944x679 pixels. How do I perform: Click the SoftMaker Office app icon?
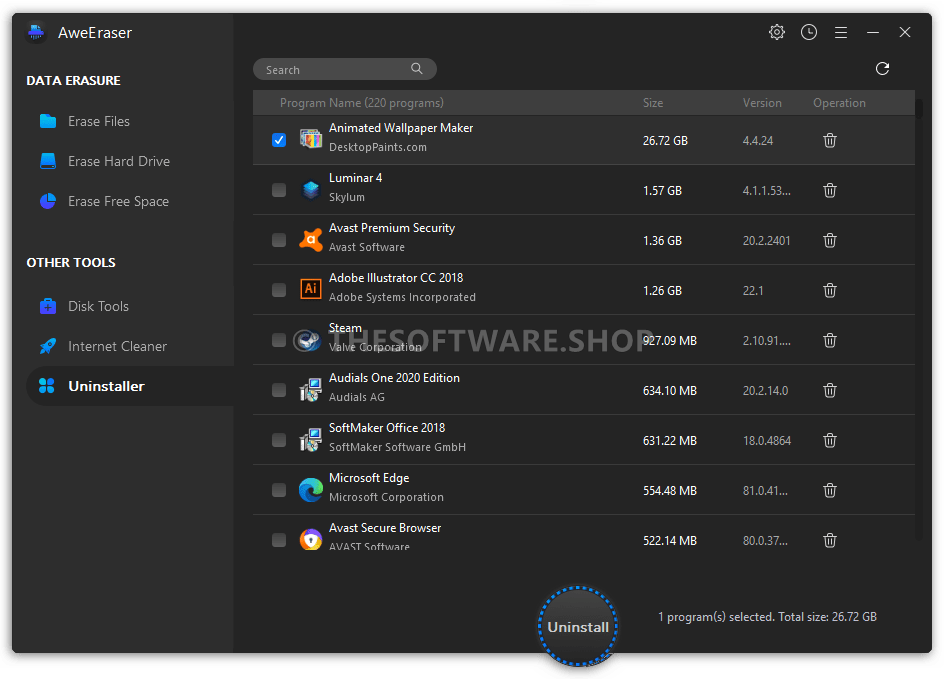point(311,439)
